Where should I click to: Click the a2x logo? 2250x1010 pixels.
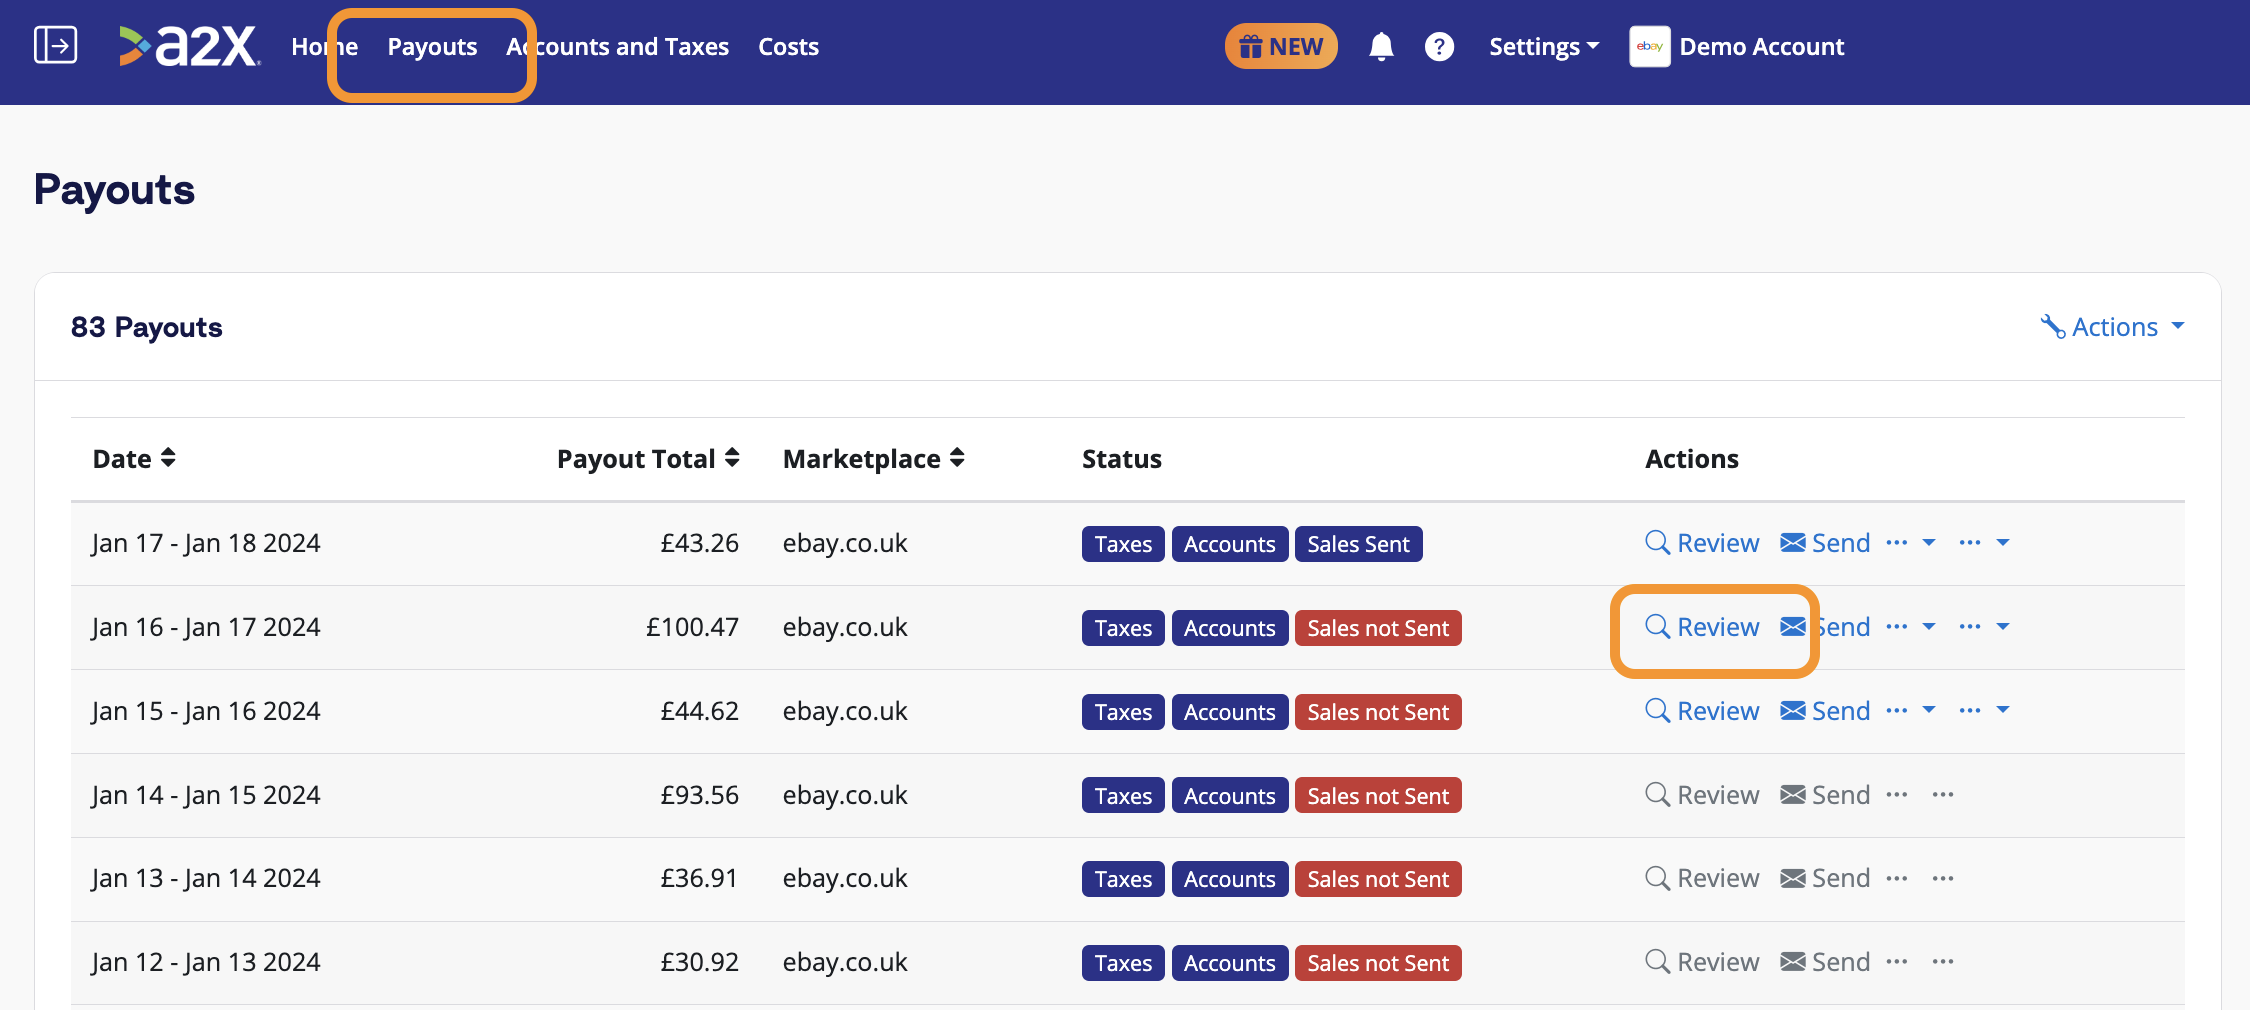(190, 46)
